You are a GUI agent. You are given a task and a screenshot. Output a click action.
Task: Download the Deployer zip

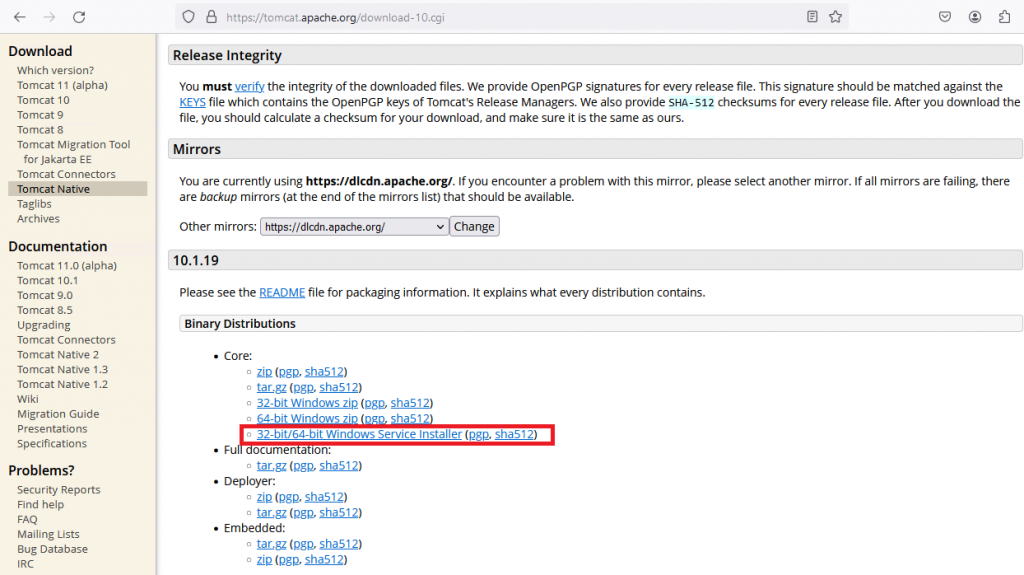(264, 497)
